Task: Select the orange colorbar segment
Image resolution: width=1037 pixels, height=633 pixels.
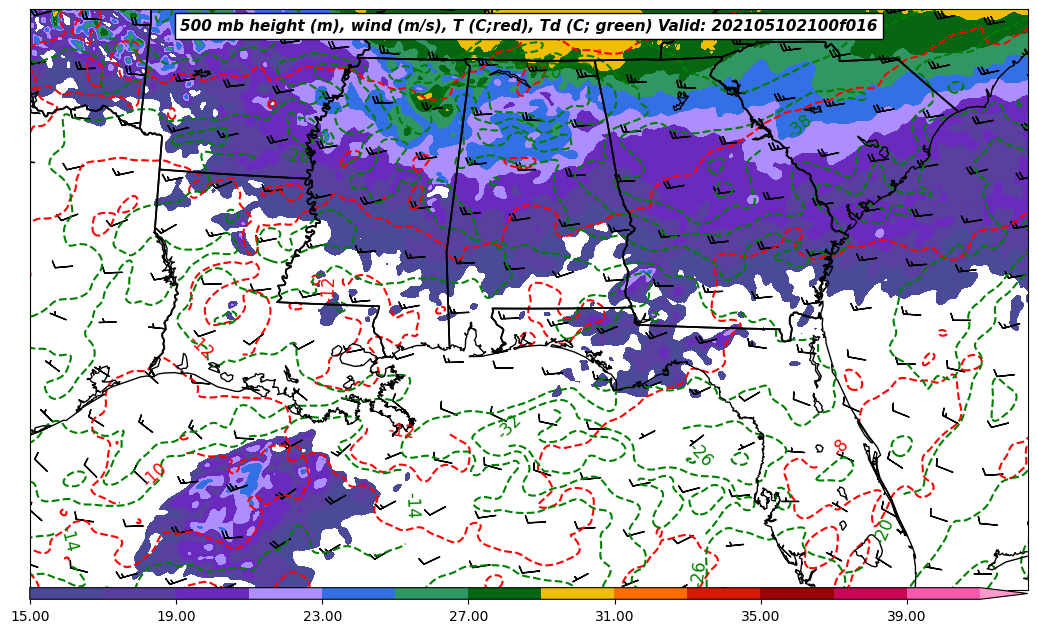Action: (x=650, y=593)
